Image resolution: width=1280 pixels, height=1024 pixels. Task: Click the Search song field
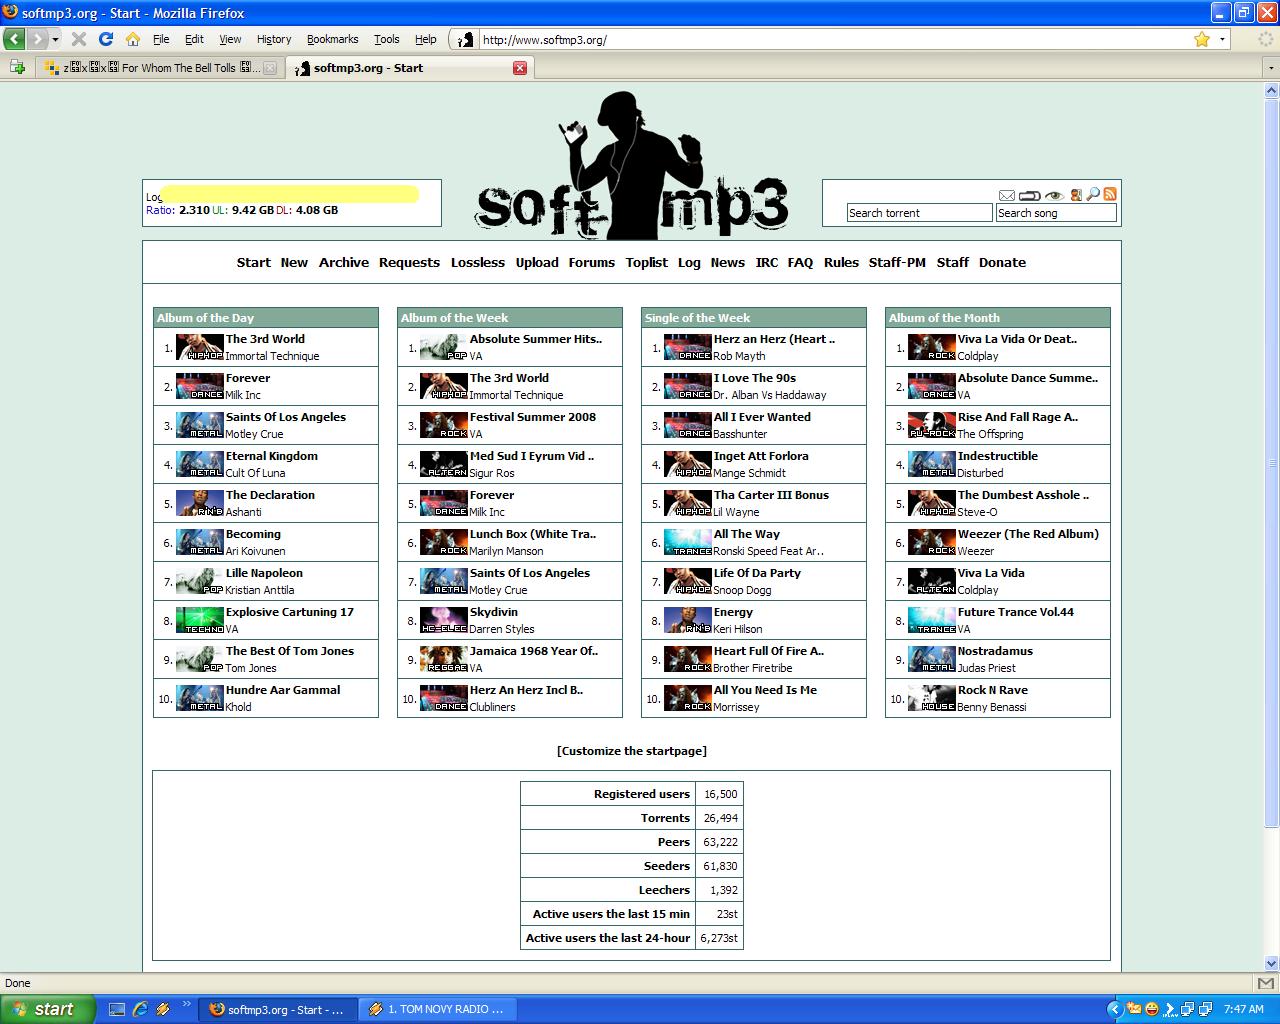(1056, 213)
